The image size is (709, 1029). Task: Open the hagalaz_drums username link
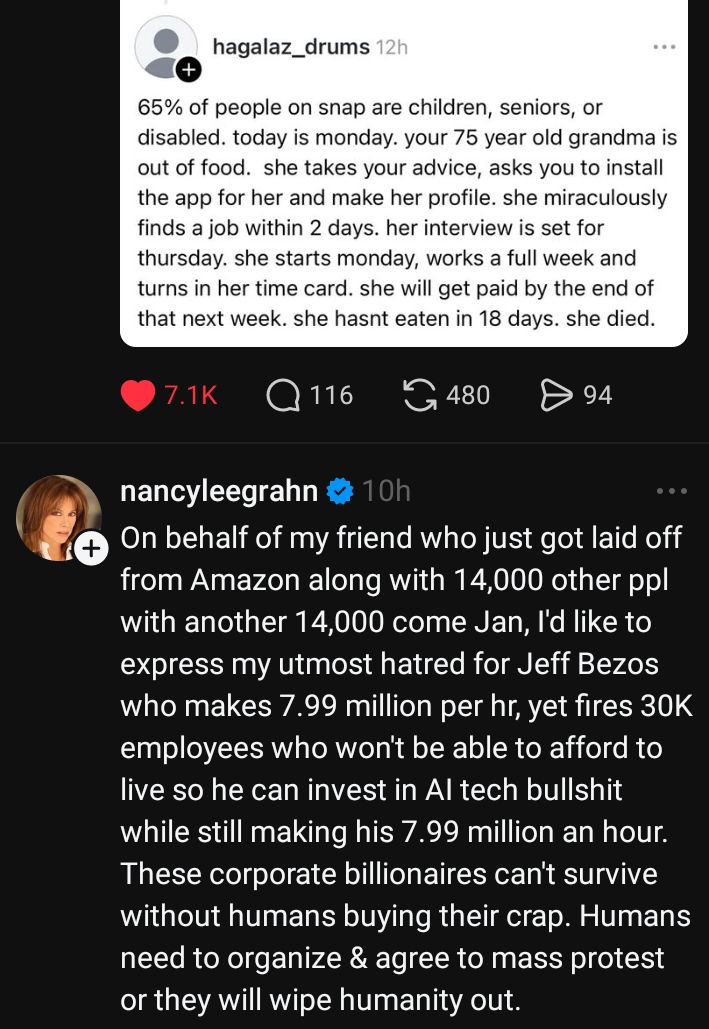click(x=291, y=47)
